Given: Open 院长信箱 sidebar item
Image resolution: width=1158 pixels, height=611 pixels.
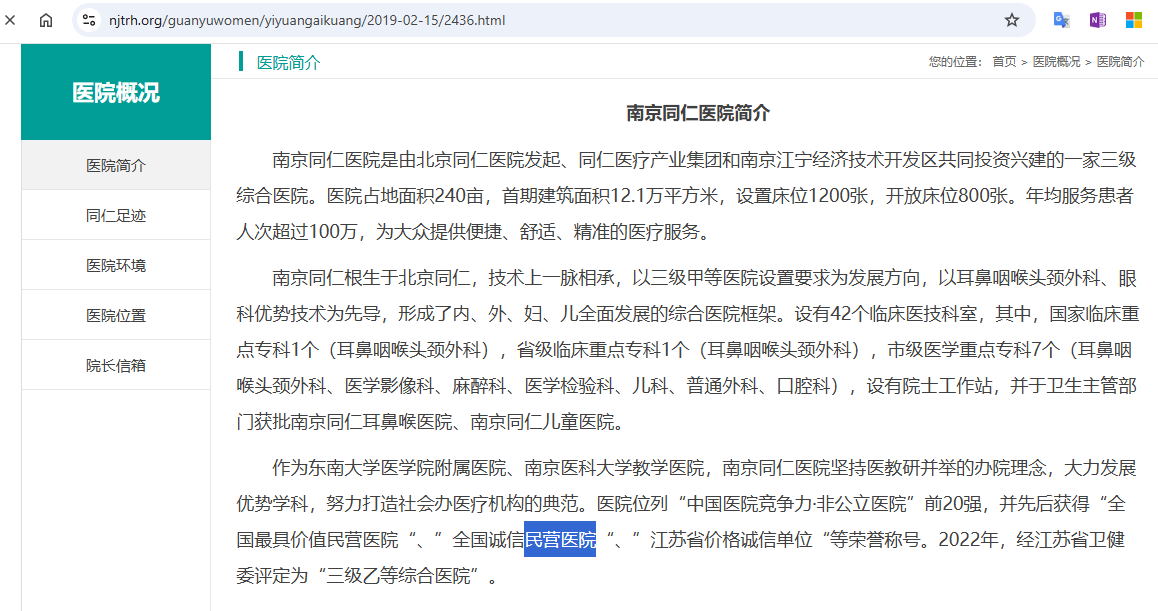Looking at the screenshot, I should pos(116,365).
